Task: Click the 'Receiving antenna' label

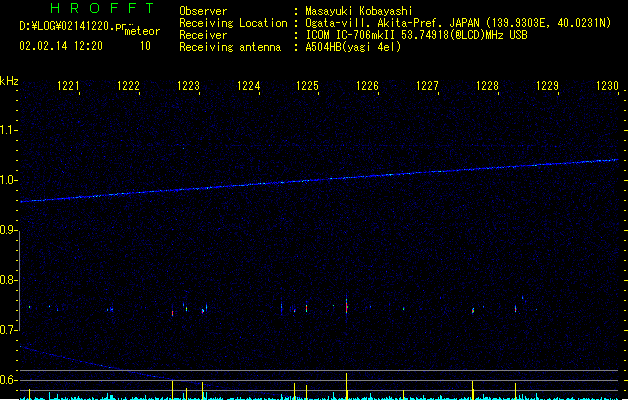Action: pos(230,47)
